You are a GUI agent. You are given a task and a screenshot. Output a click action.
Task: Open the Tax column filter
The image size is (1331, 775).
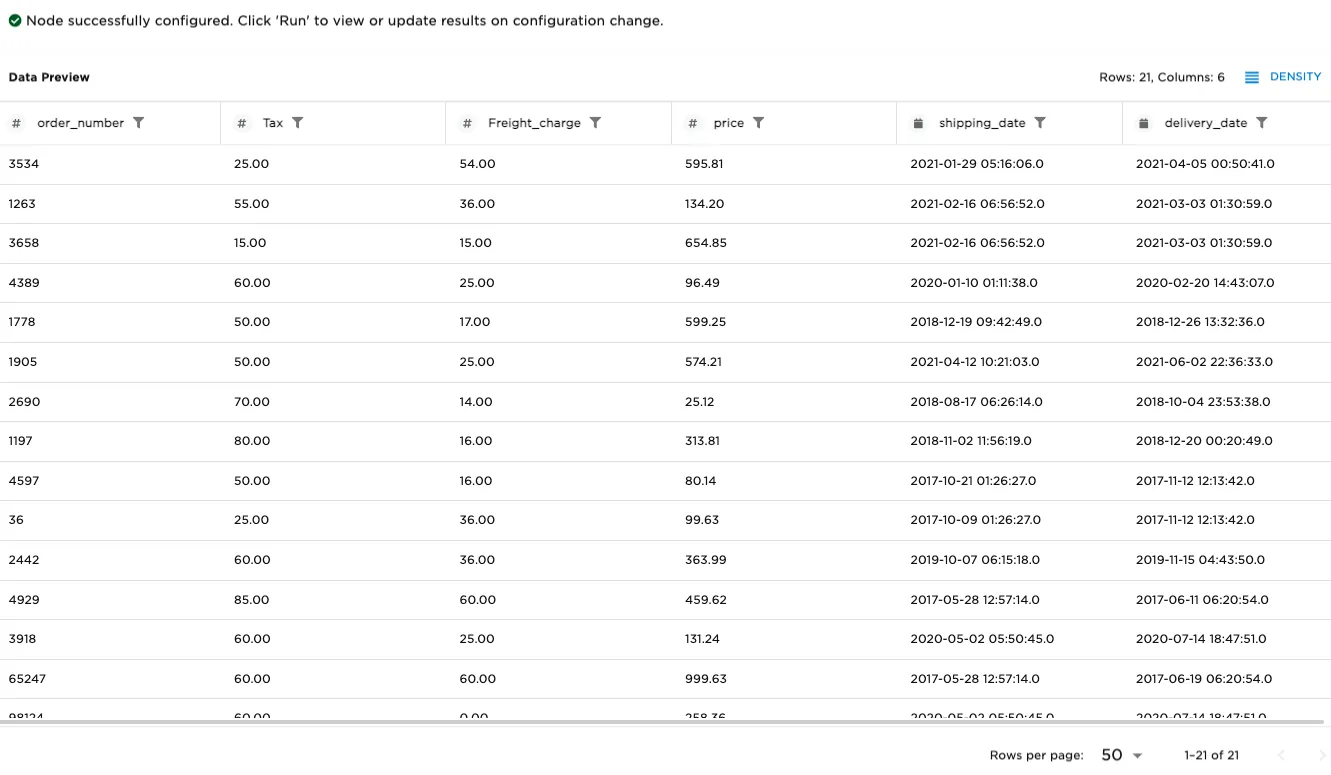click(298, 123)
